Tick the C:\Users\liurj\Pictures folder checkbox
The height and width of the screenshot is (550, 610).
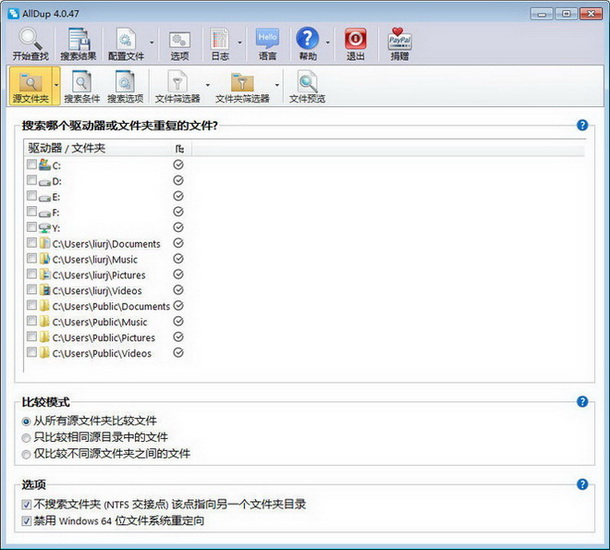coord(32,274)
